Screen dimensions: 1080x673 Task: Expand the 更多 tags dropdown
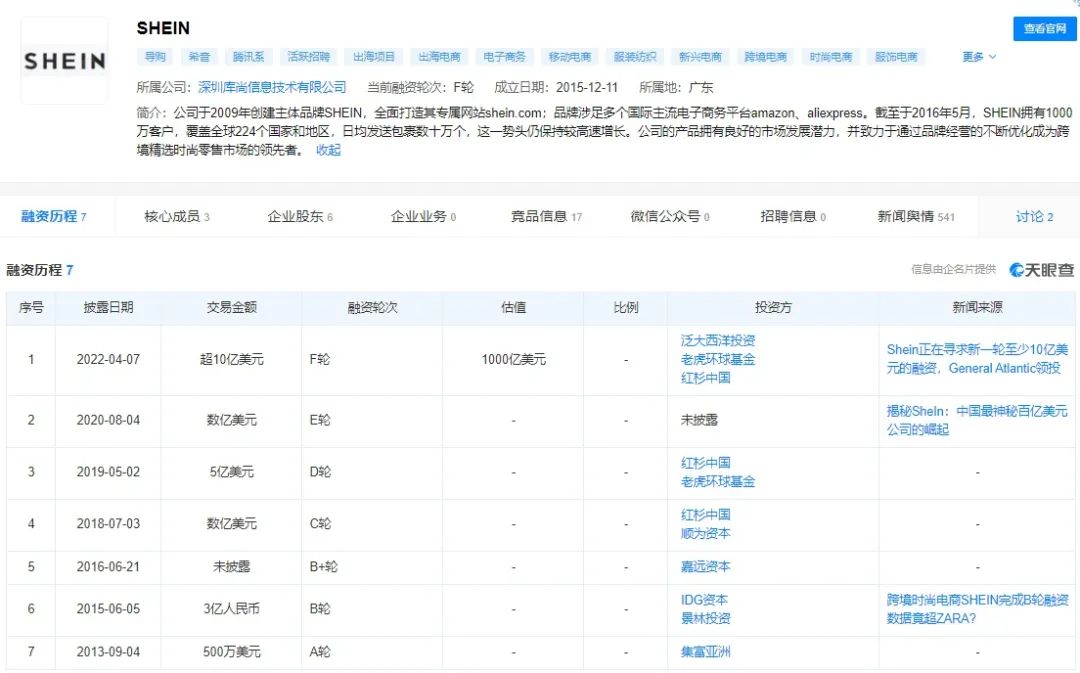(x=979, y=56)
